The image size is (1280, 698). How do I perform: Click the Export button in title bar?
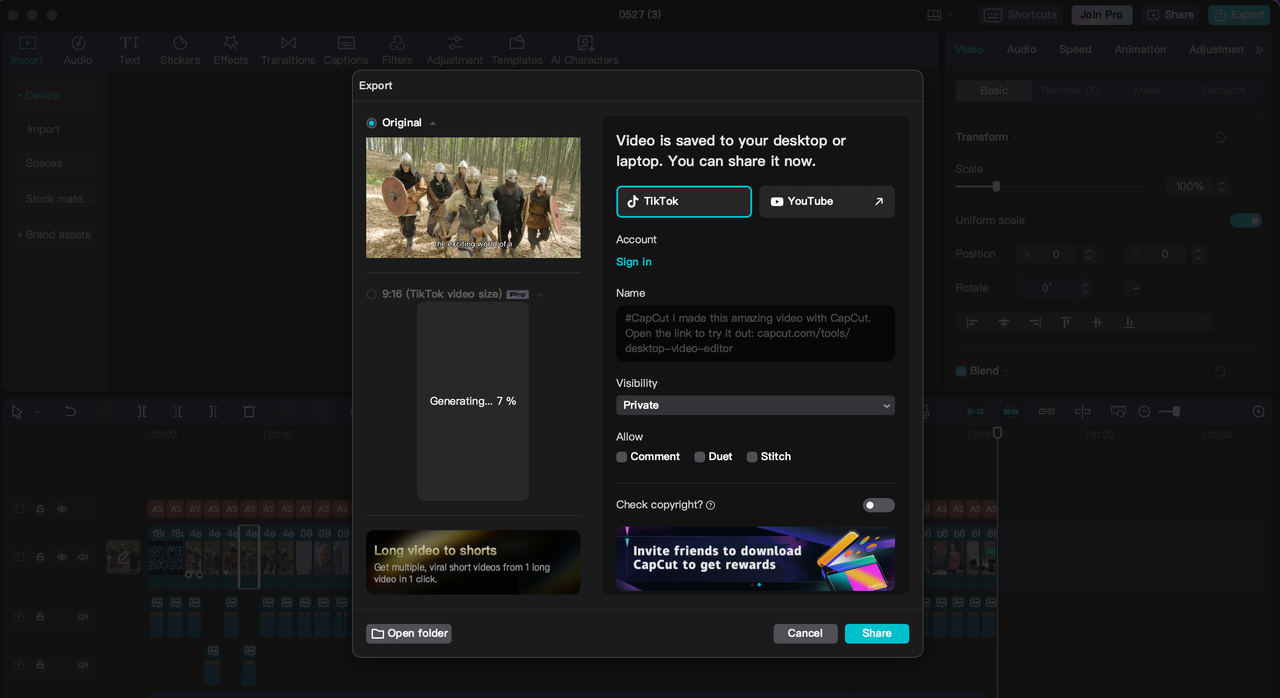(1239, 15)
